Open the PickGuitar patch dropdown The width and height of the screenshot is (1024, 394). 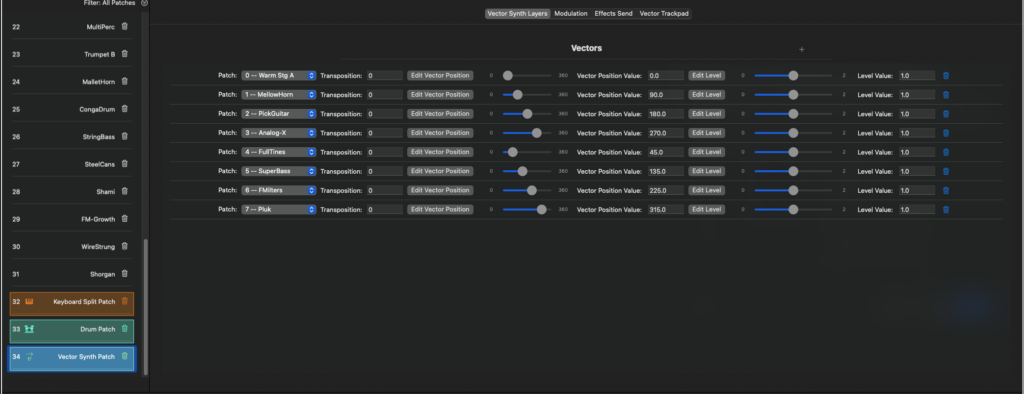[x=279, y=114]
